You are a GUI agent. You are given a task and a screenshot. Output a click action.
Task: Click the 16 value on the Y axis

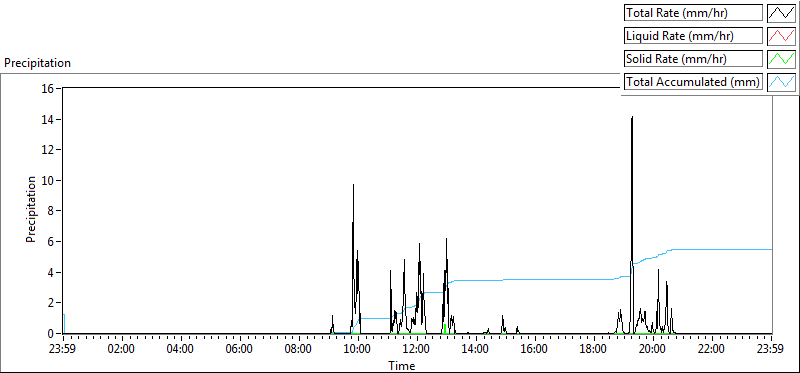click(x=48, y=88)
